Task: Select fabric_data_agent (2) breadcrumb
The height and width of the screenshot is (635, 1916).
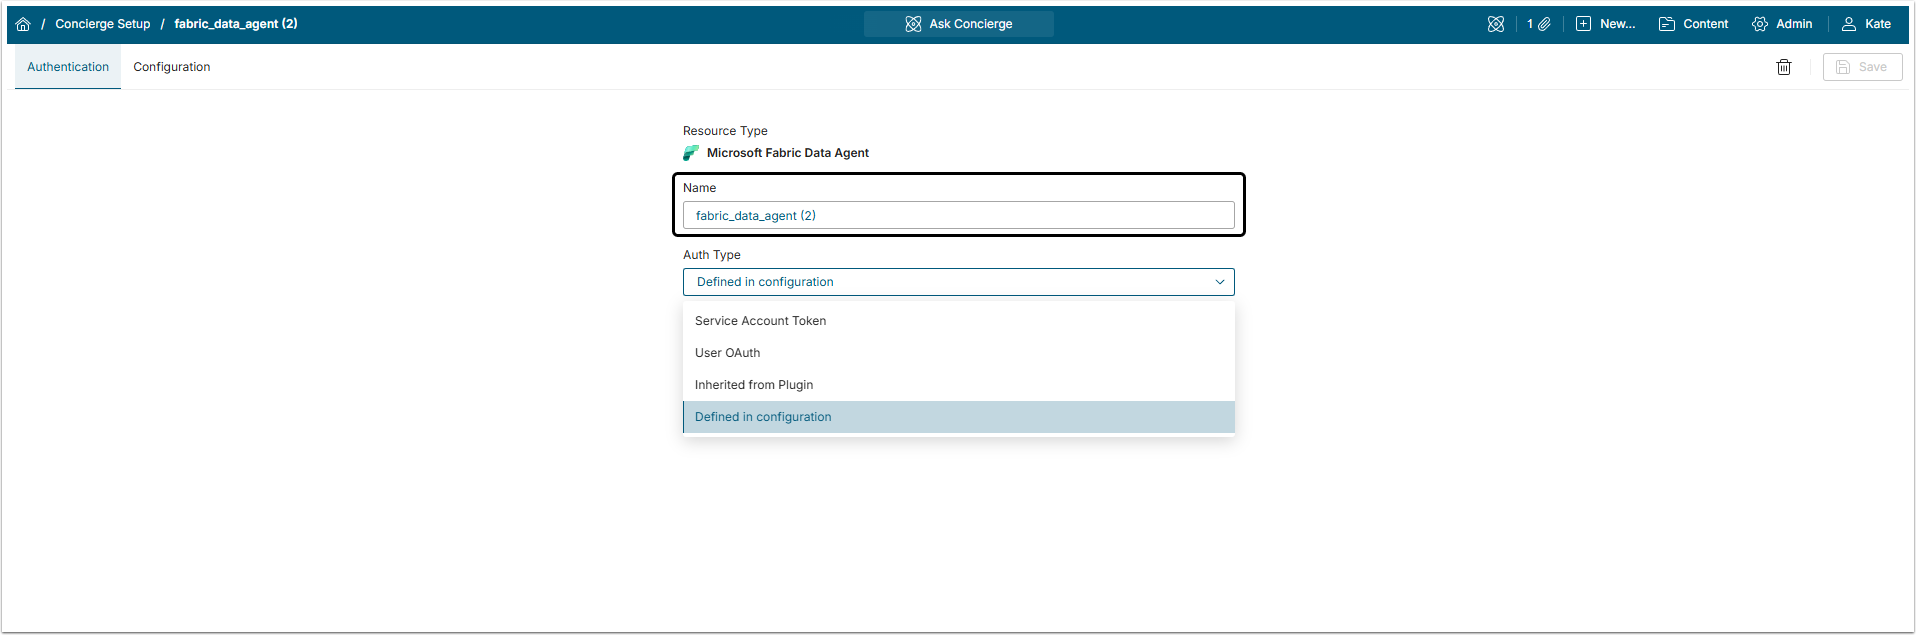Action: point(236,24)
